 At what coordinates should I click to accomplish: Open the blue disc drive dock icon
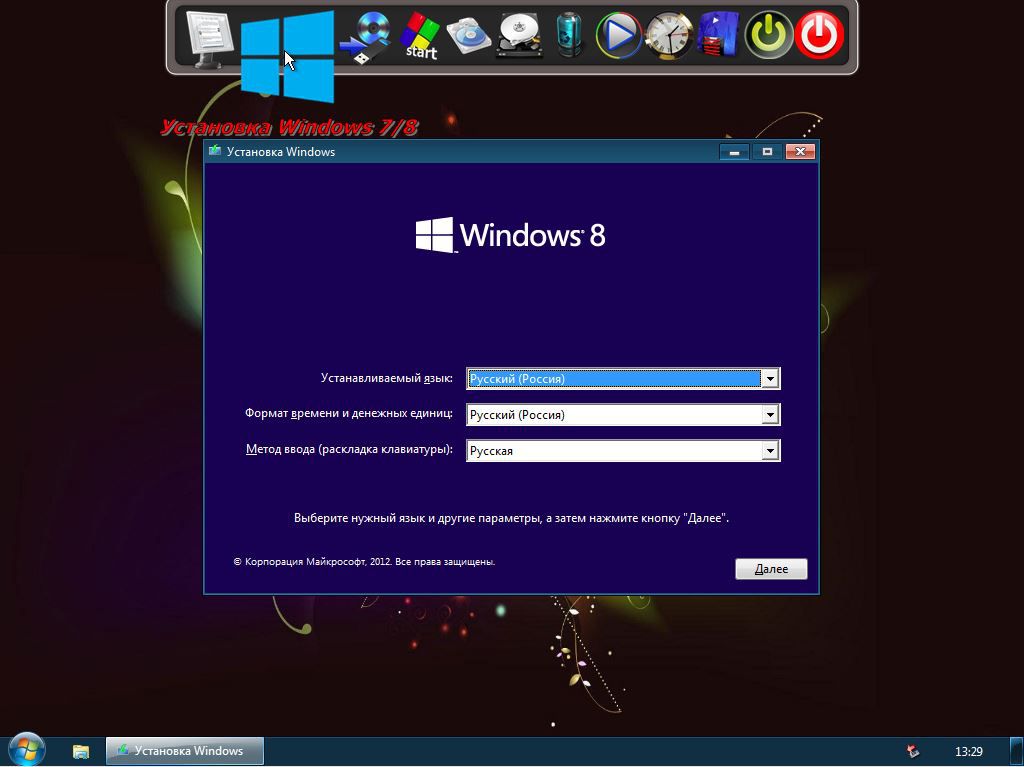click(469, 37)
